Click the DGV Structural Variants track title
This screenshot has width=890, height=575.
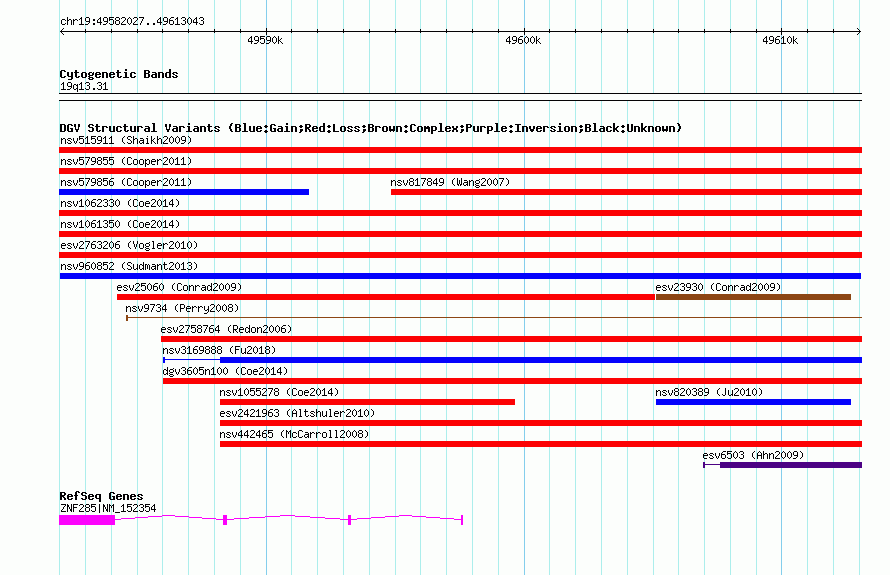click(370, 128)
